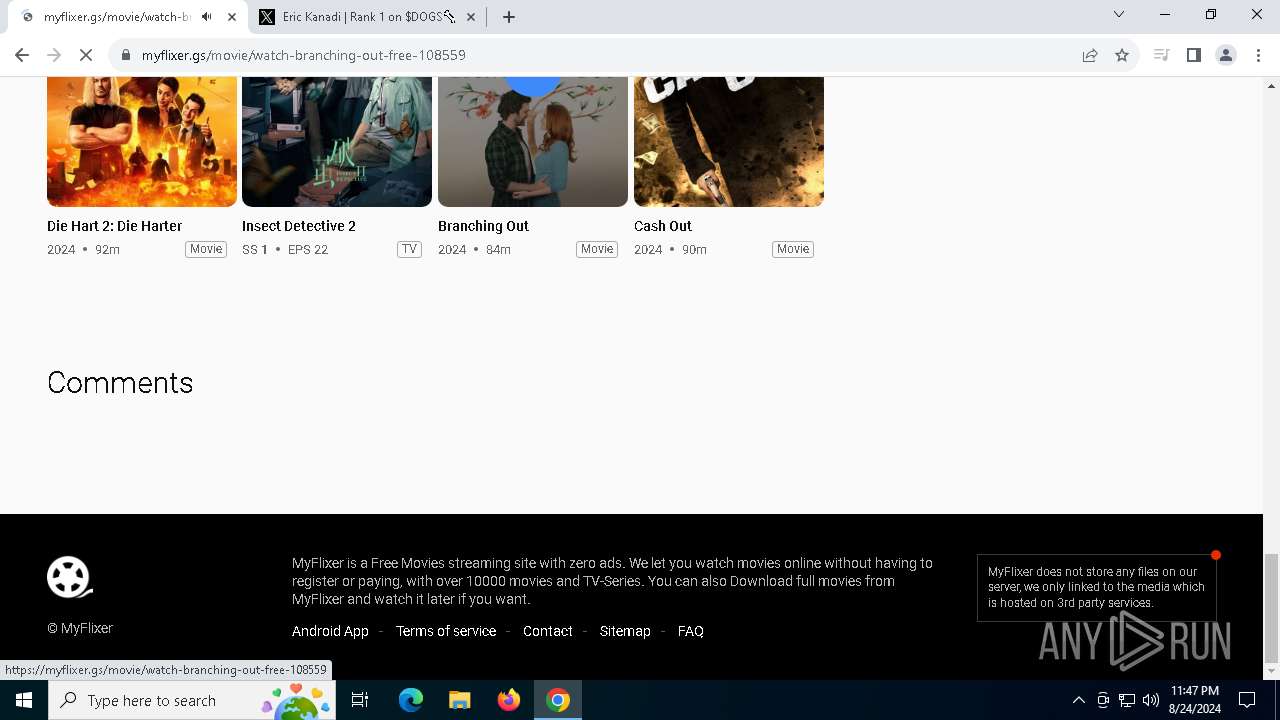Image resolution: width=1280 pixels, height=720 pixels.
Task: Open the volume control in the tray
Action: click(1150, 700)
